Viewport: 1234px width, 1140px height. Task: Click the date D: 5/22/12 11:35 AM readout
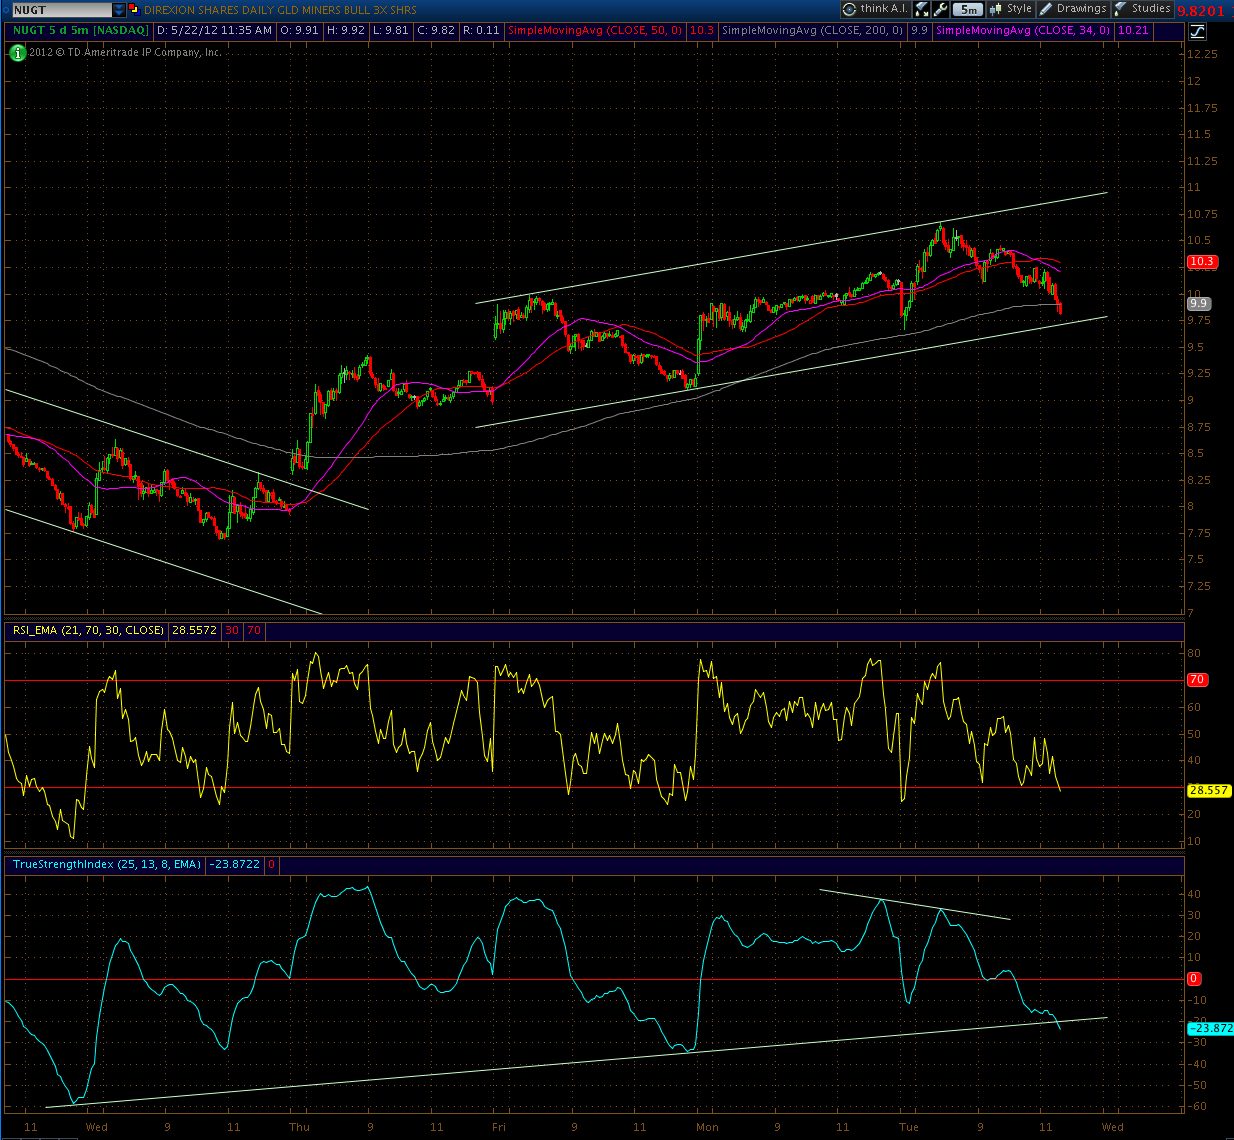(x=214, y=30)
